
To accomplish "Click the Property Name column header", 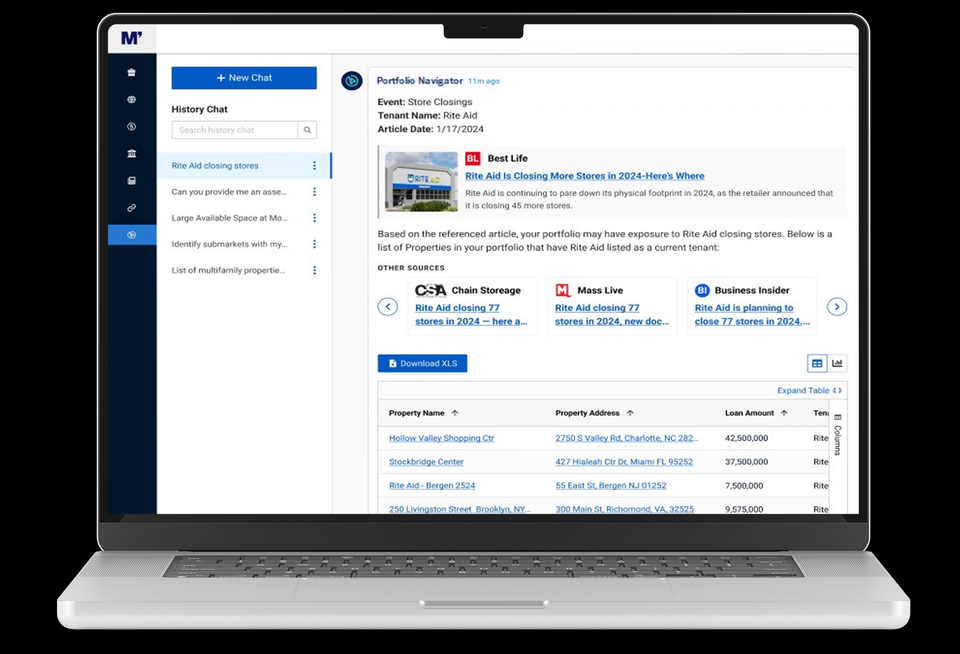I will coord(416,413).
